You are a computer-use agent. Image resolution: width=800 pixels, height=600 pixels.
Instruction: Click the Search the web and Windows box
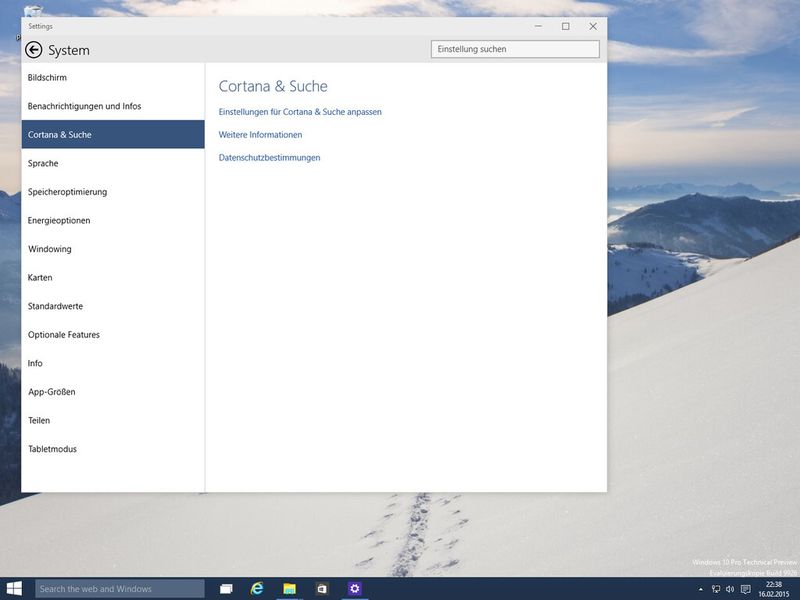tap(119, 589)
